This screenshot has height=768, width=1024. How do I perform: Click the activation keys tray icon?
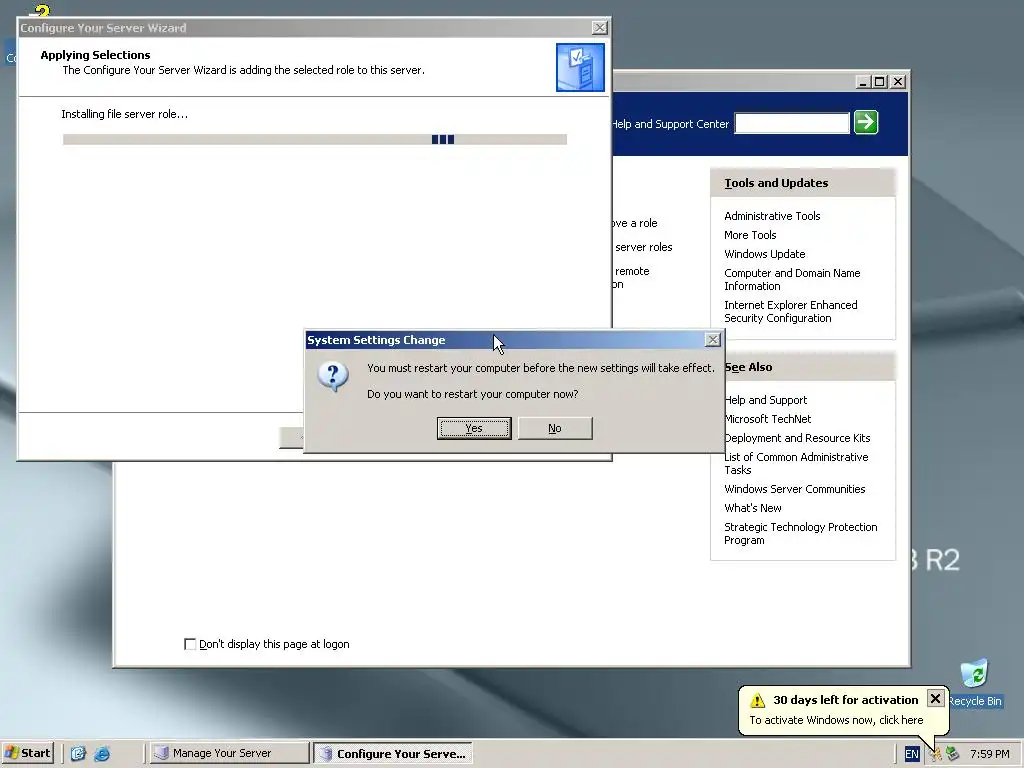pyautogui.click(x=936, y=754)
